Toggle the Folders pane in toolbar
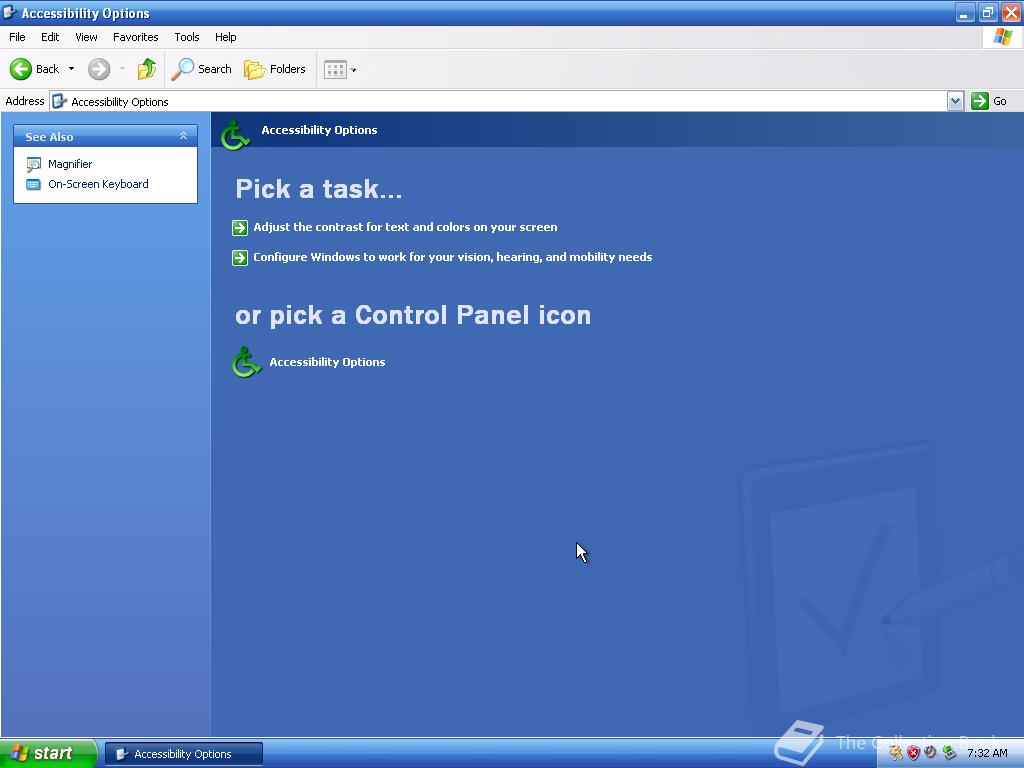 [274, 69]
